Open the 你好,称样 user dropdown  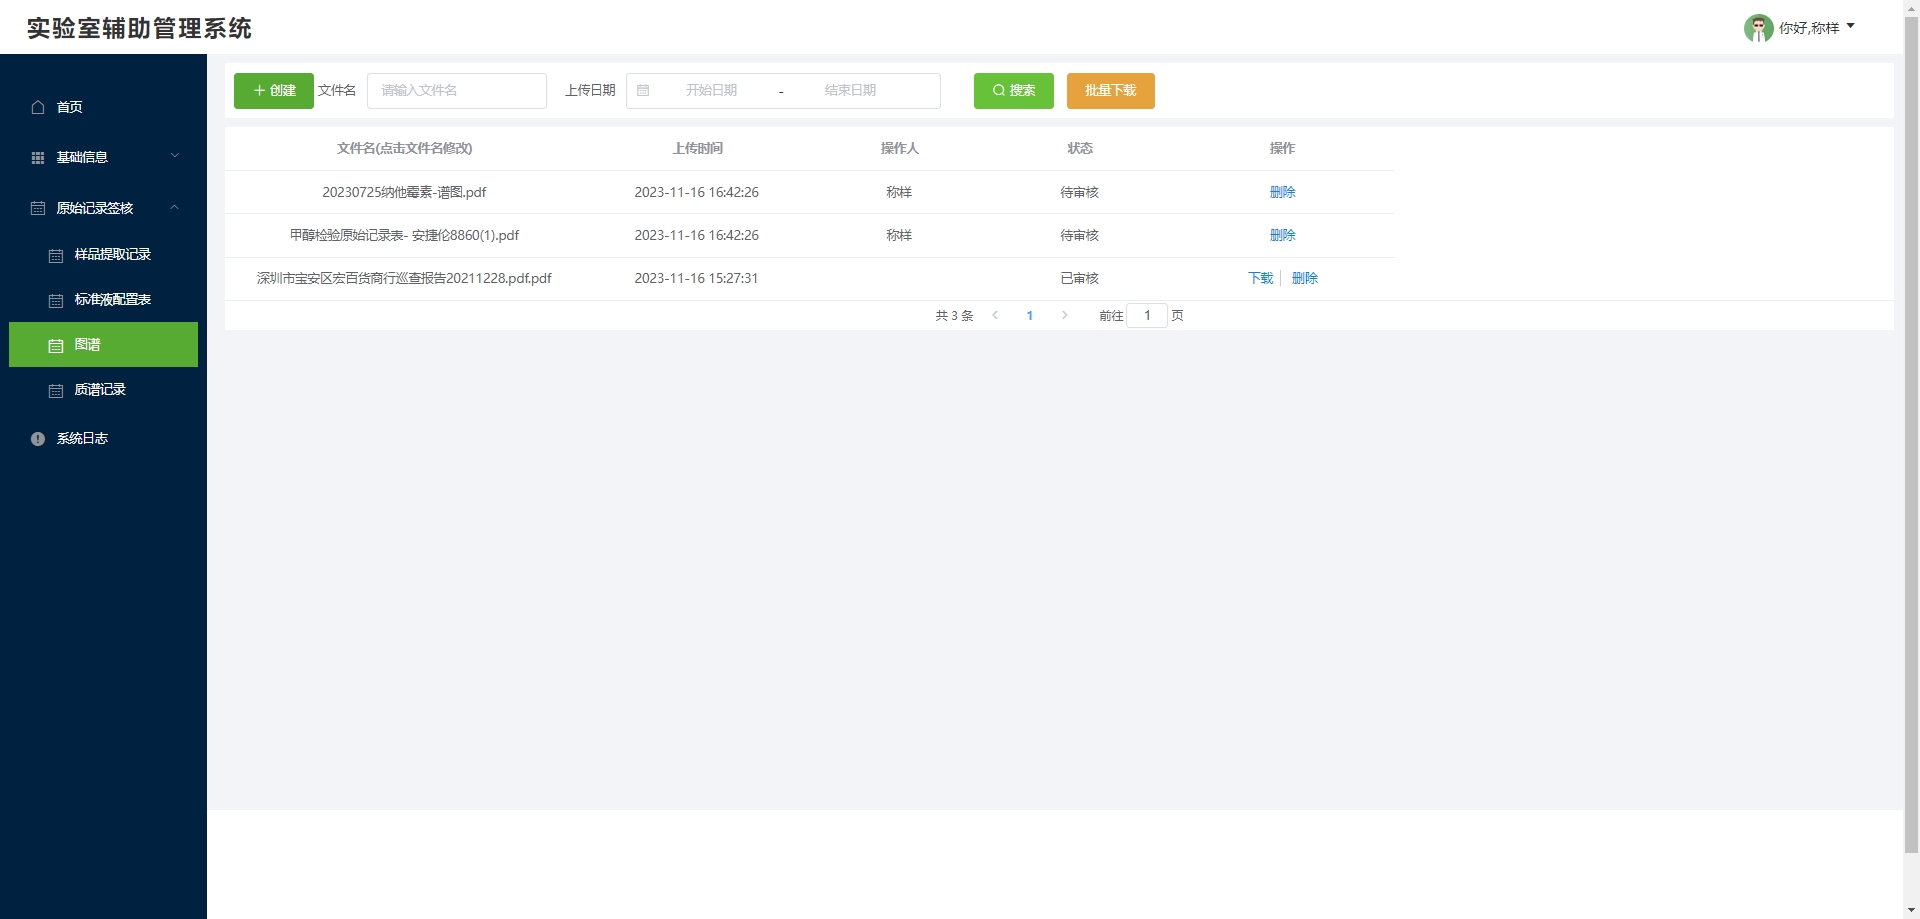click(x=1817, y=28)
